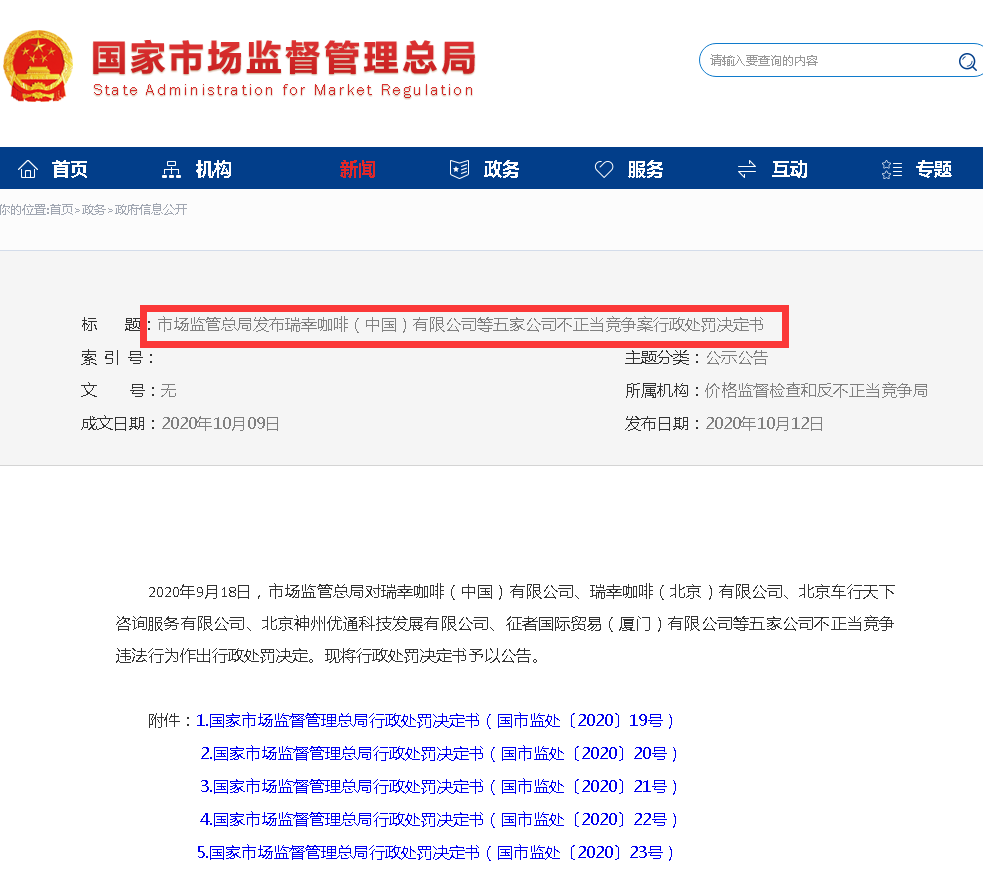Open penalty decision attachment 22号

439,819
